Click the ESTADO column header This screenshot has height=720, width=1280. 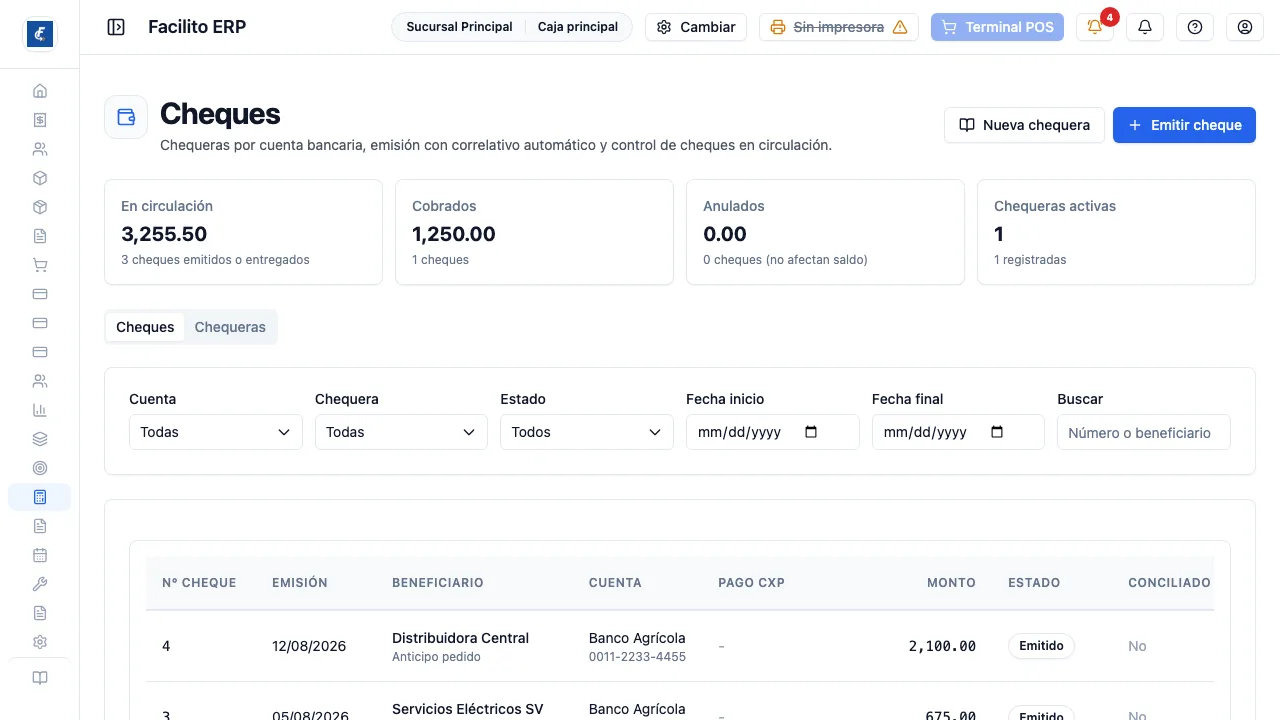pyautogui.click(x=1034, y=582)
